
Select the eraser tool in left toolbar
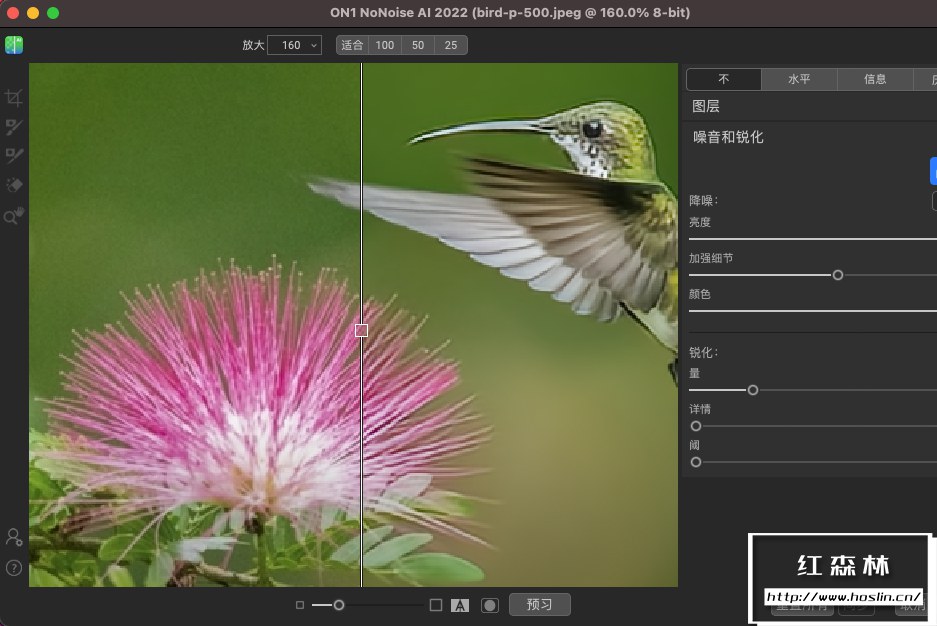click(14, 185)
